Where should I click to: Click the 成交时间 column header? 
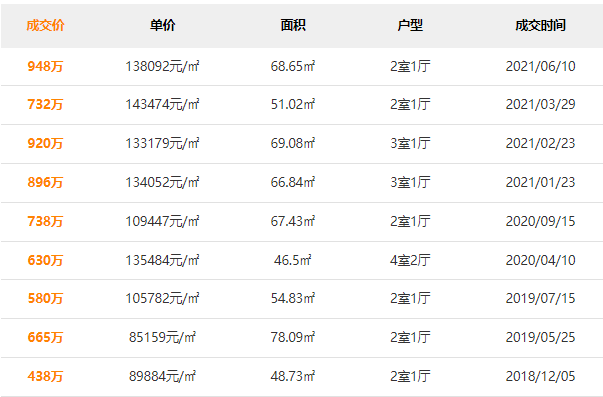pos(540,25)
